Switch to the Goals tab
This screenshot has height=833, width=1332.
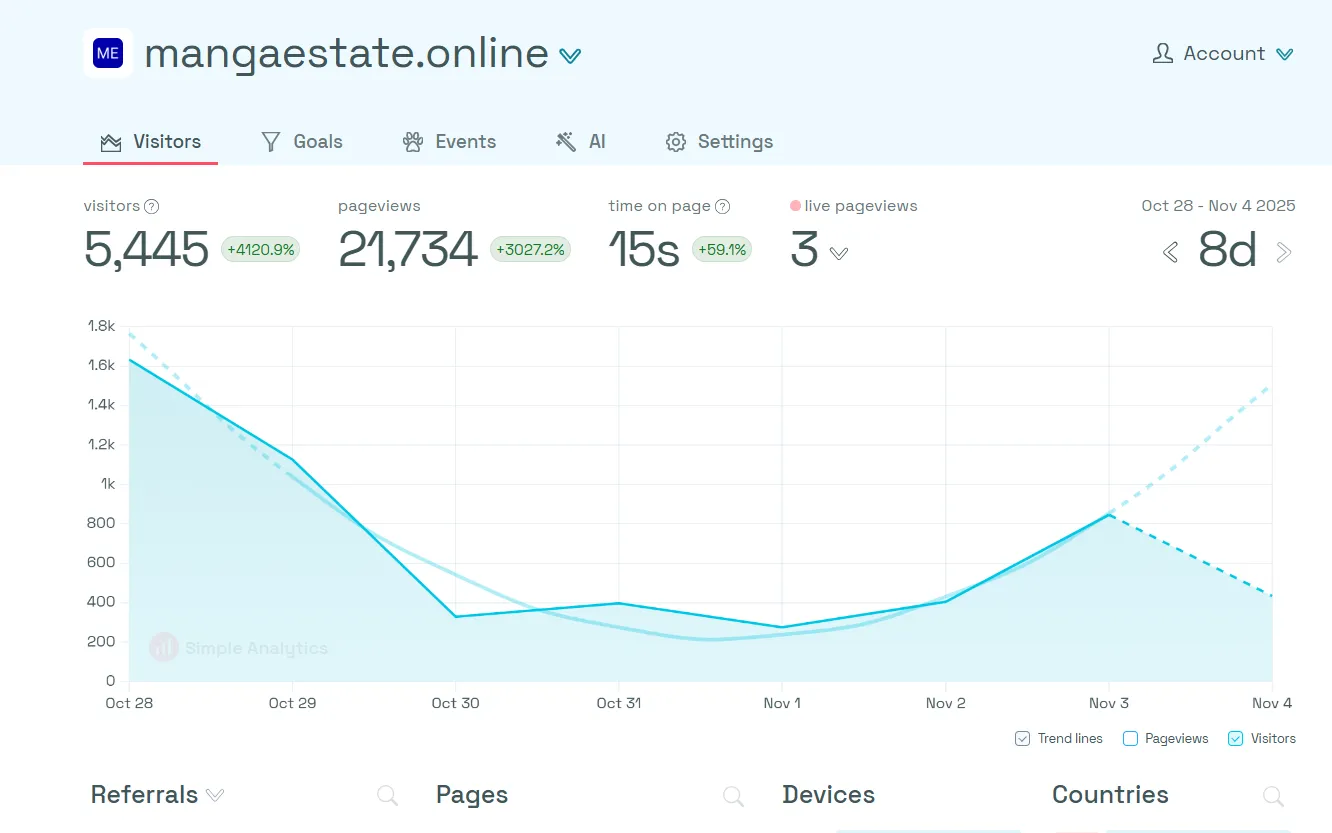316,141
